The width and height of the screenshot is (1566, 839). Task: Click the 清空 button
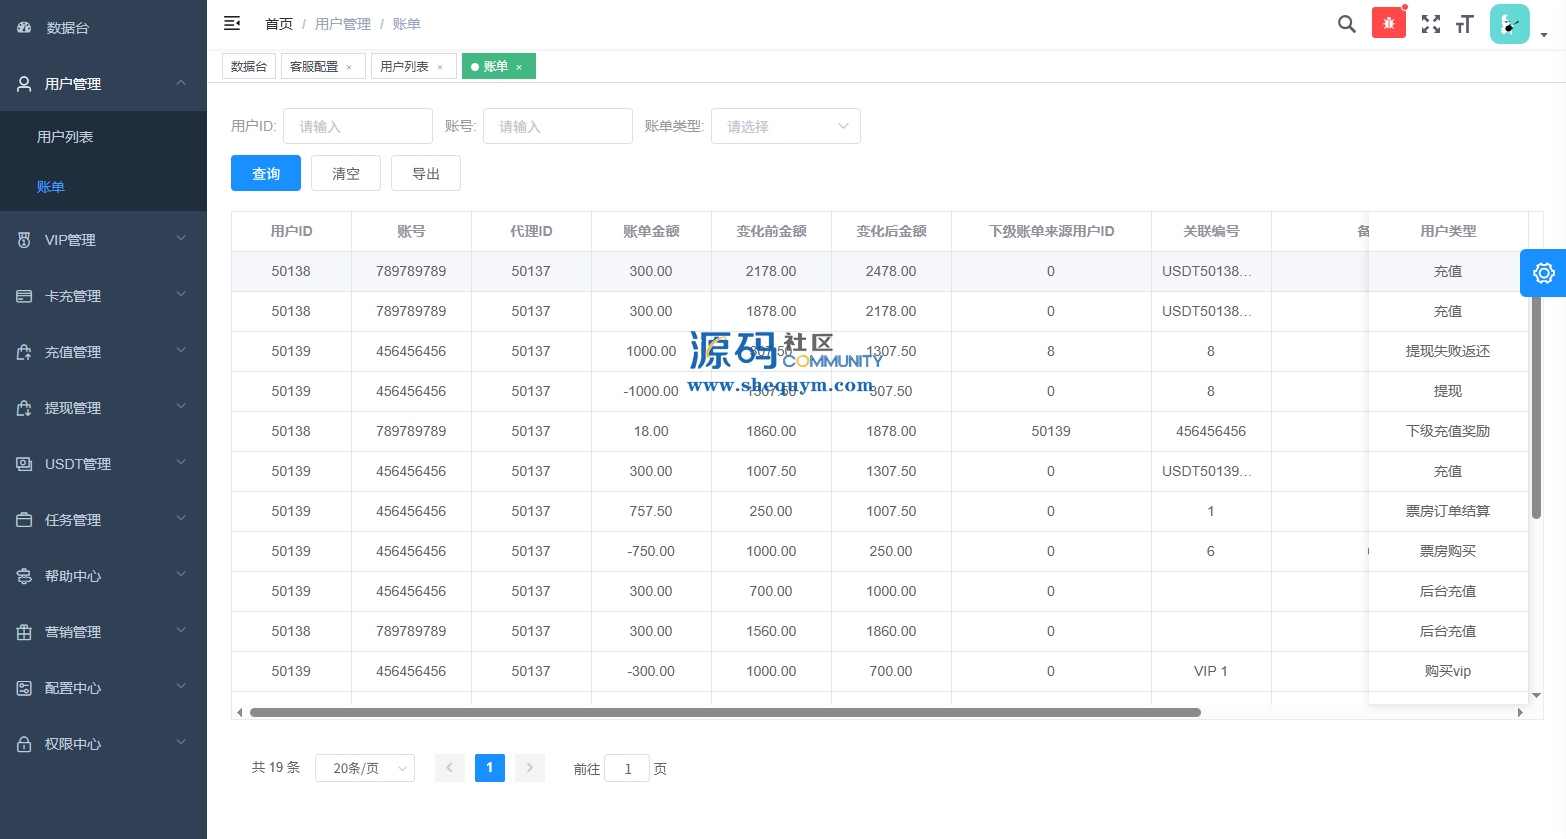pos(345,173)
